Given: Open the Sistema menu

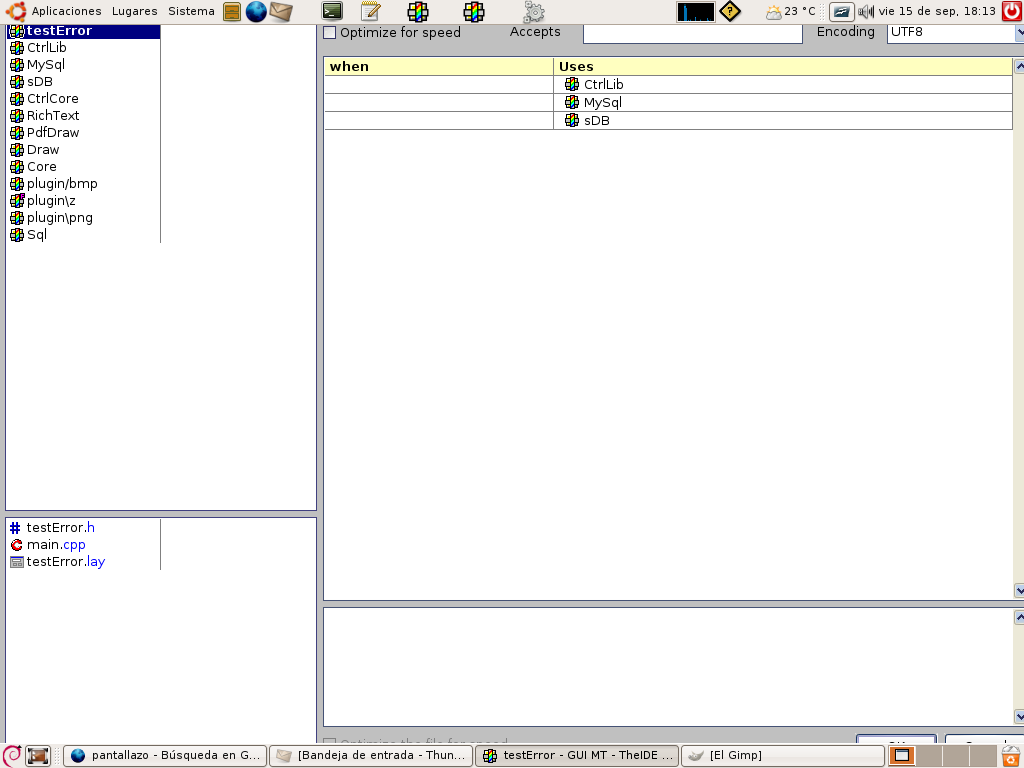Looking at the screenshot, I should click(x=191, y=11).
